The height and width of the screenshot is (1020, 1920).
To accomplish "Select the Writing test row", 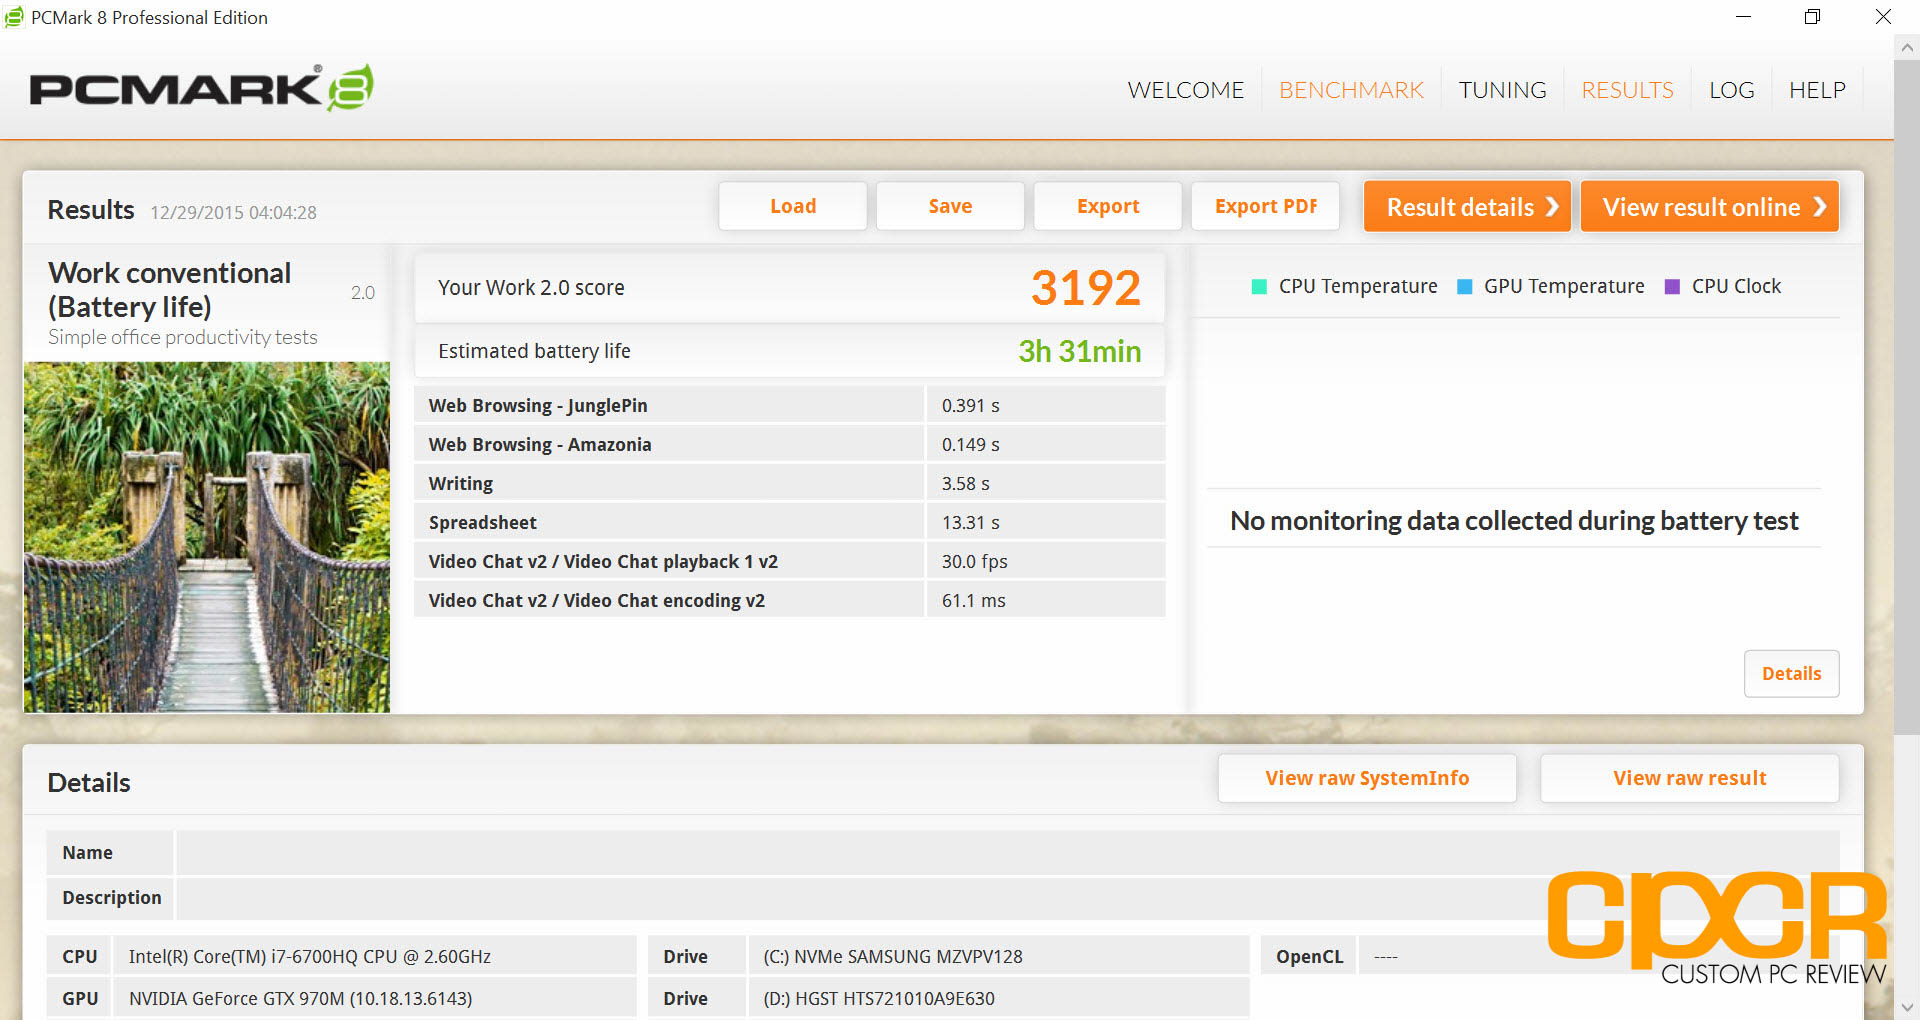I will (x=790, y=483).
